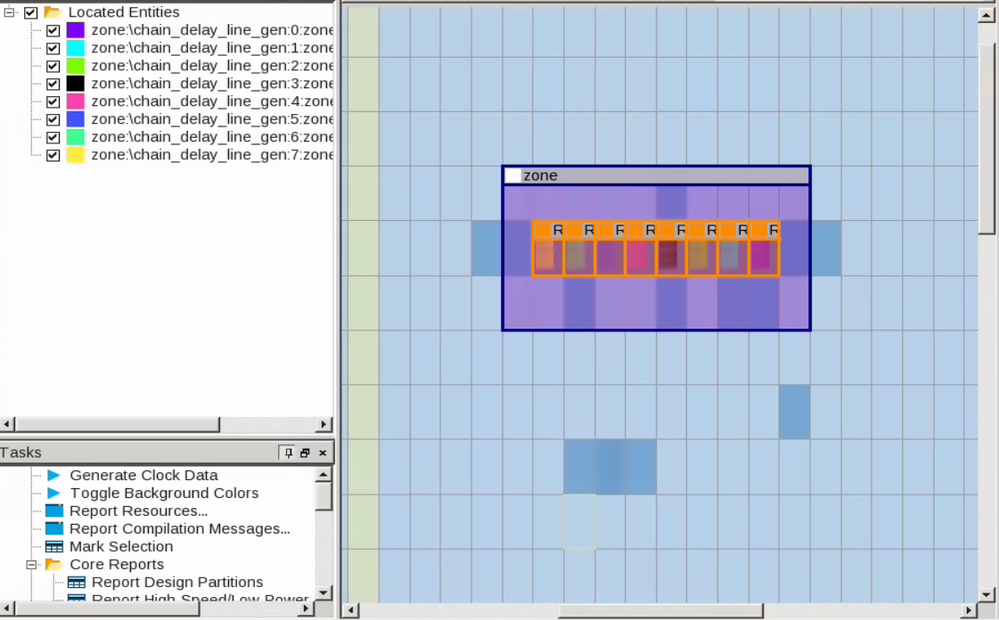Screen dimensions: 999x620
Task: Click the entities panel horizontal scrollbar thumb
Action: (117, 424)
